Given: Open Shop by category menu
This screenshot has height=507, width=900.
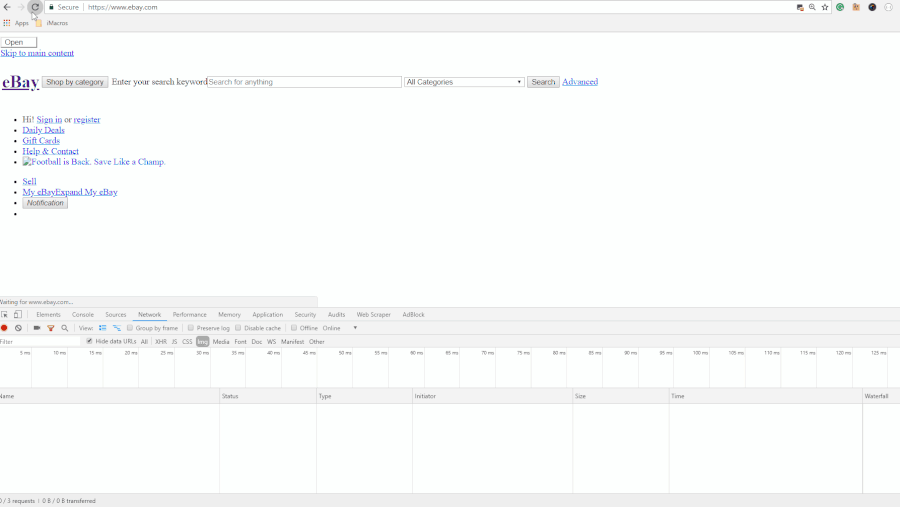Looking at the screenshot, I should (75, 82).
